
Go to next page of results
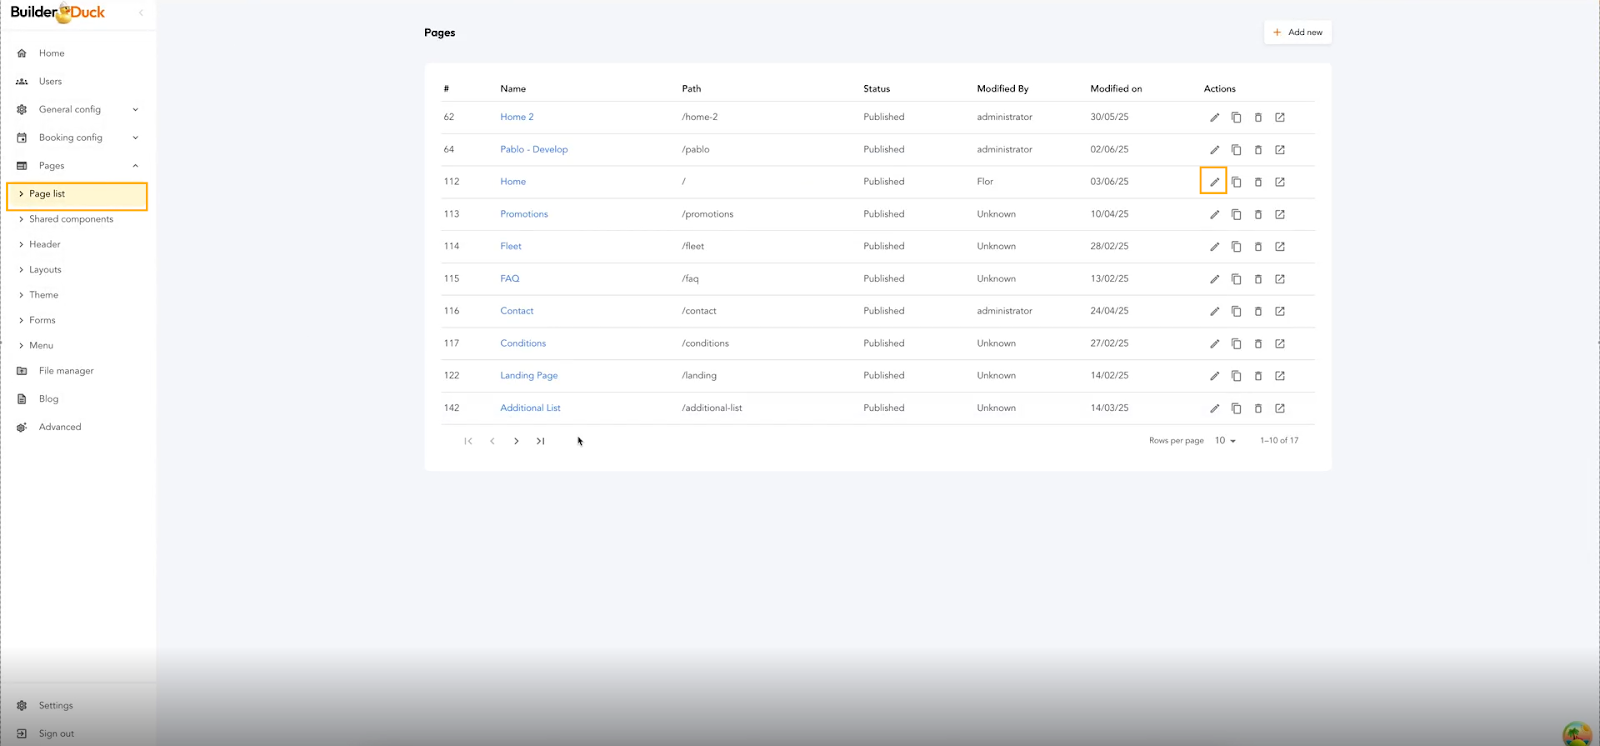(516, 441)
